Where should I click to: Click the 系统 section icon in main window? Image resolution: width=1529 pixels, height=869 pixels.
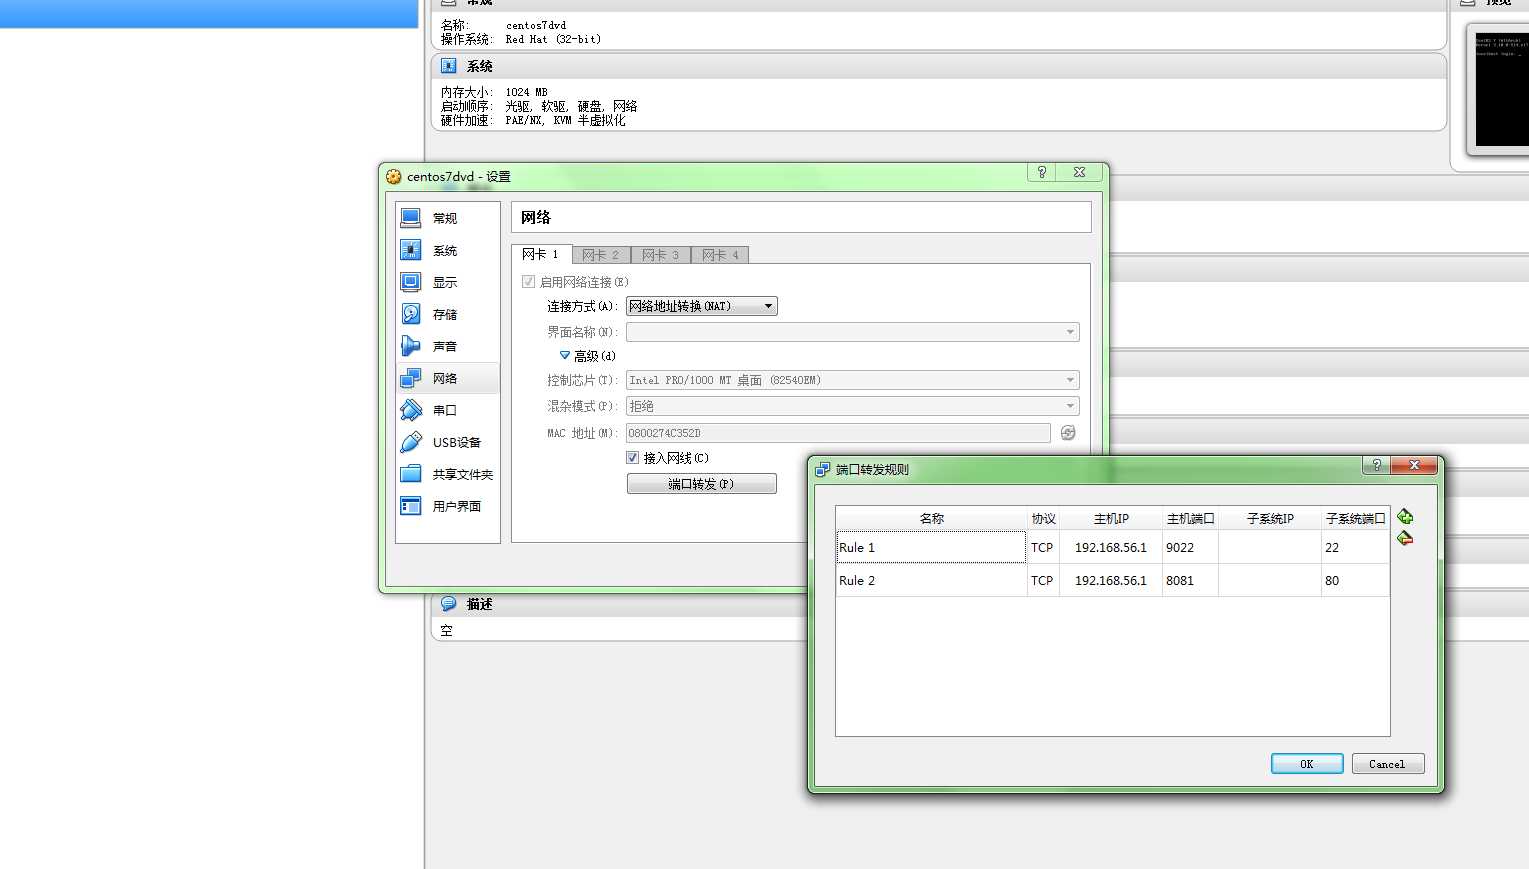point(448,66)
